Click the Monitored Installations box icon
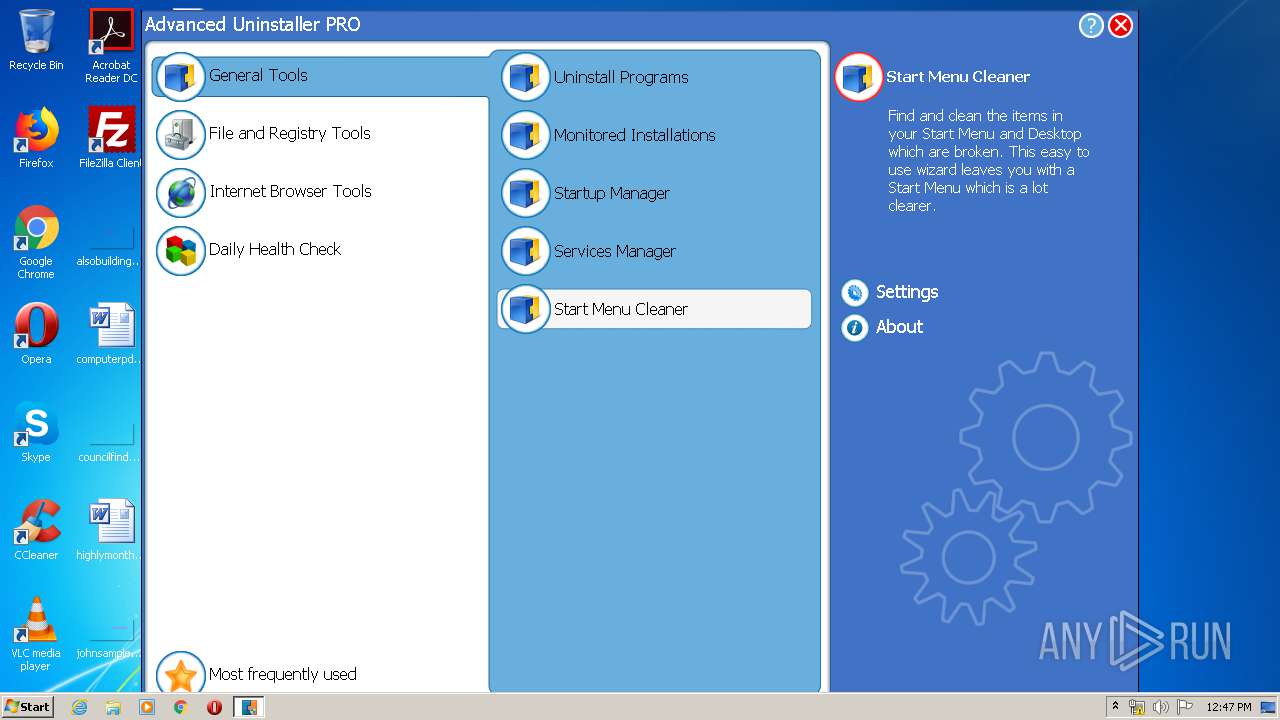 (525, 135)
